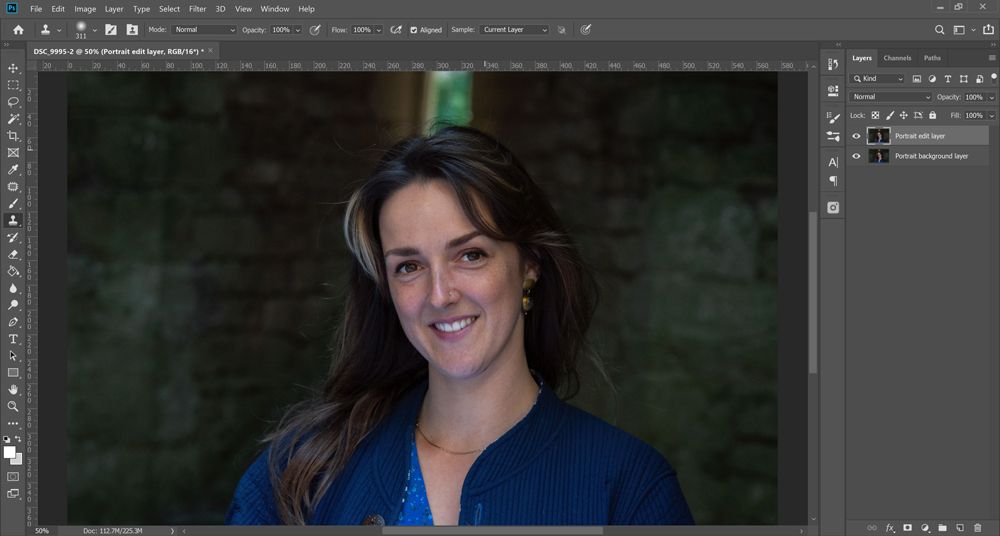
Task: Select the Lasso tool
Action: click(13, 102)
